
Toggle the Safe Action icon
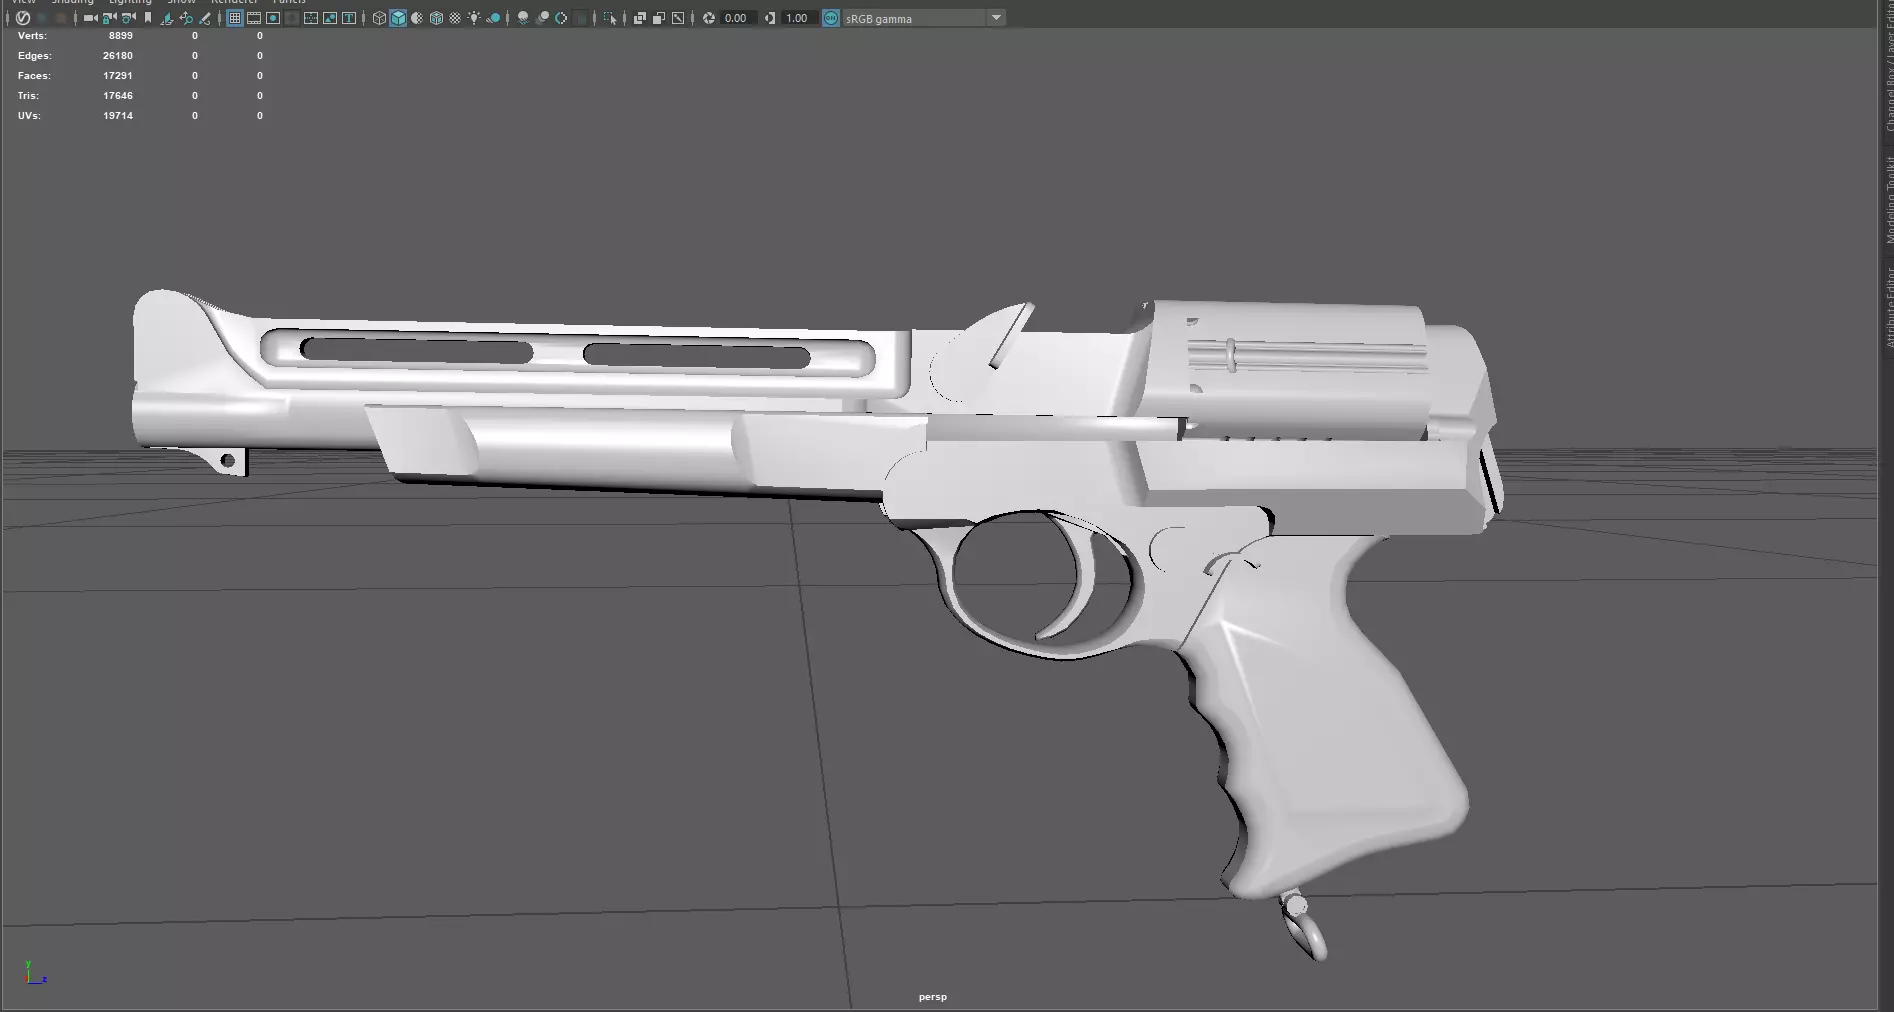pos(330,18)
